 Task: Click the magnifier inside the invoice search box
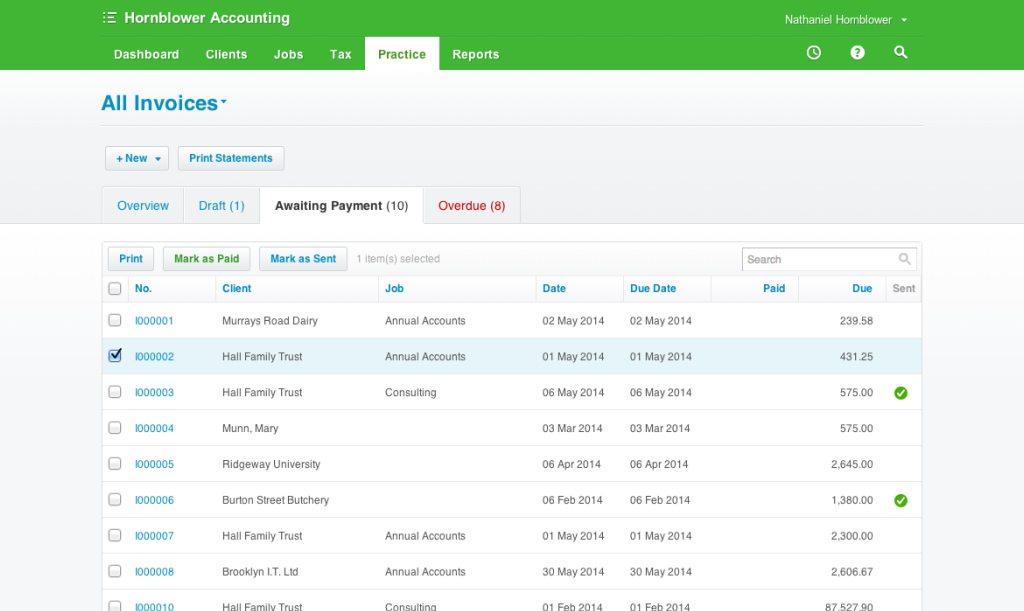point(905,259)
